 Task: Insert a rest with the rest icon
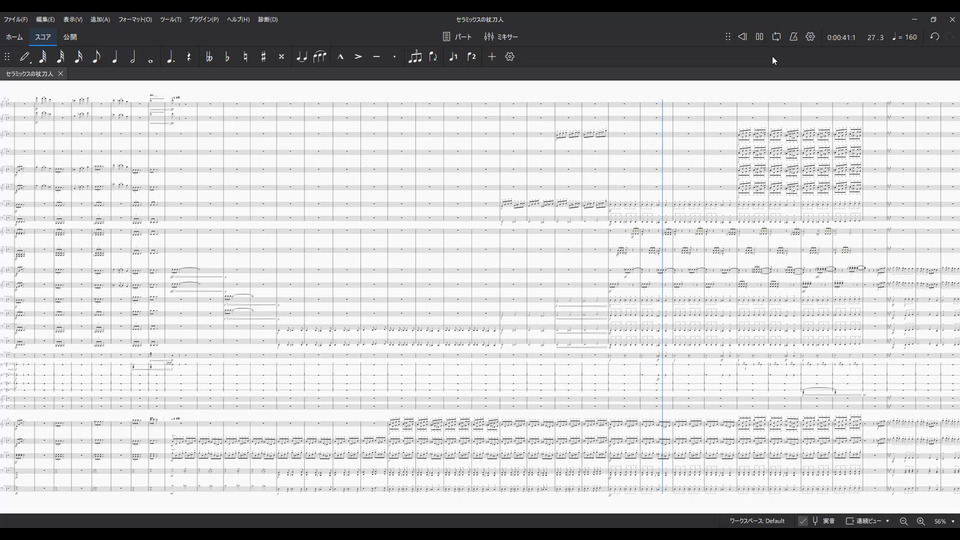pos(189,57)
